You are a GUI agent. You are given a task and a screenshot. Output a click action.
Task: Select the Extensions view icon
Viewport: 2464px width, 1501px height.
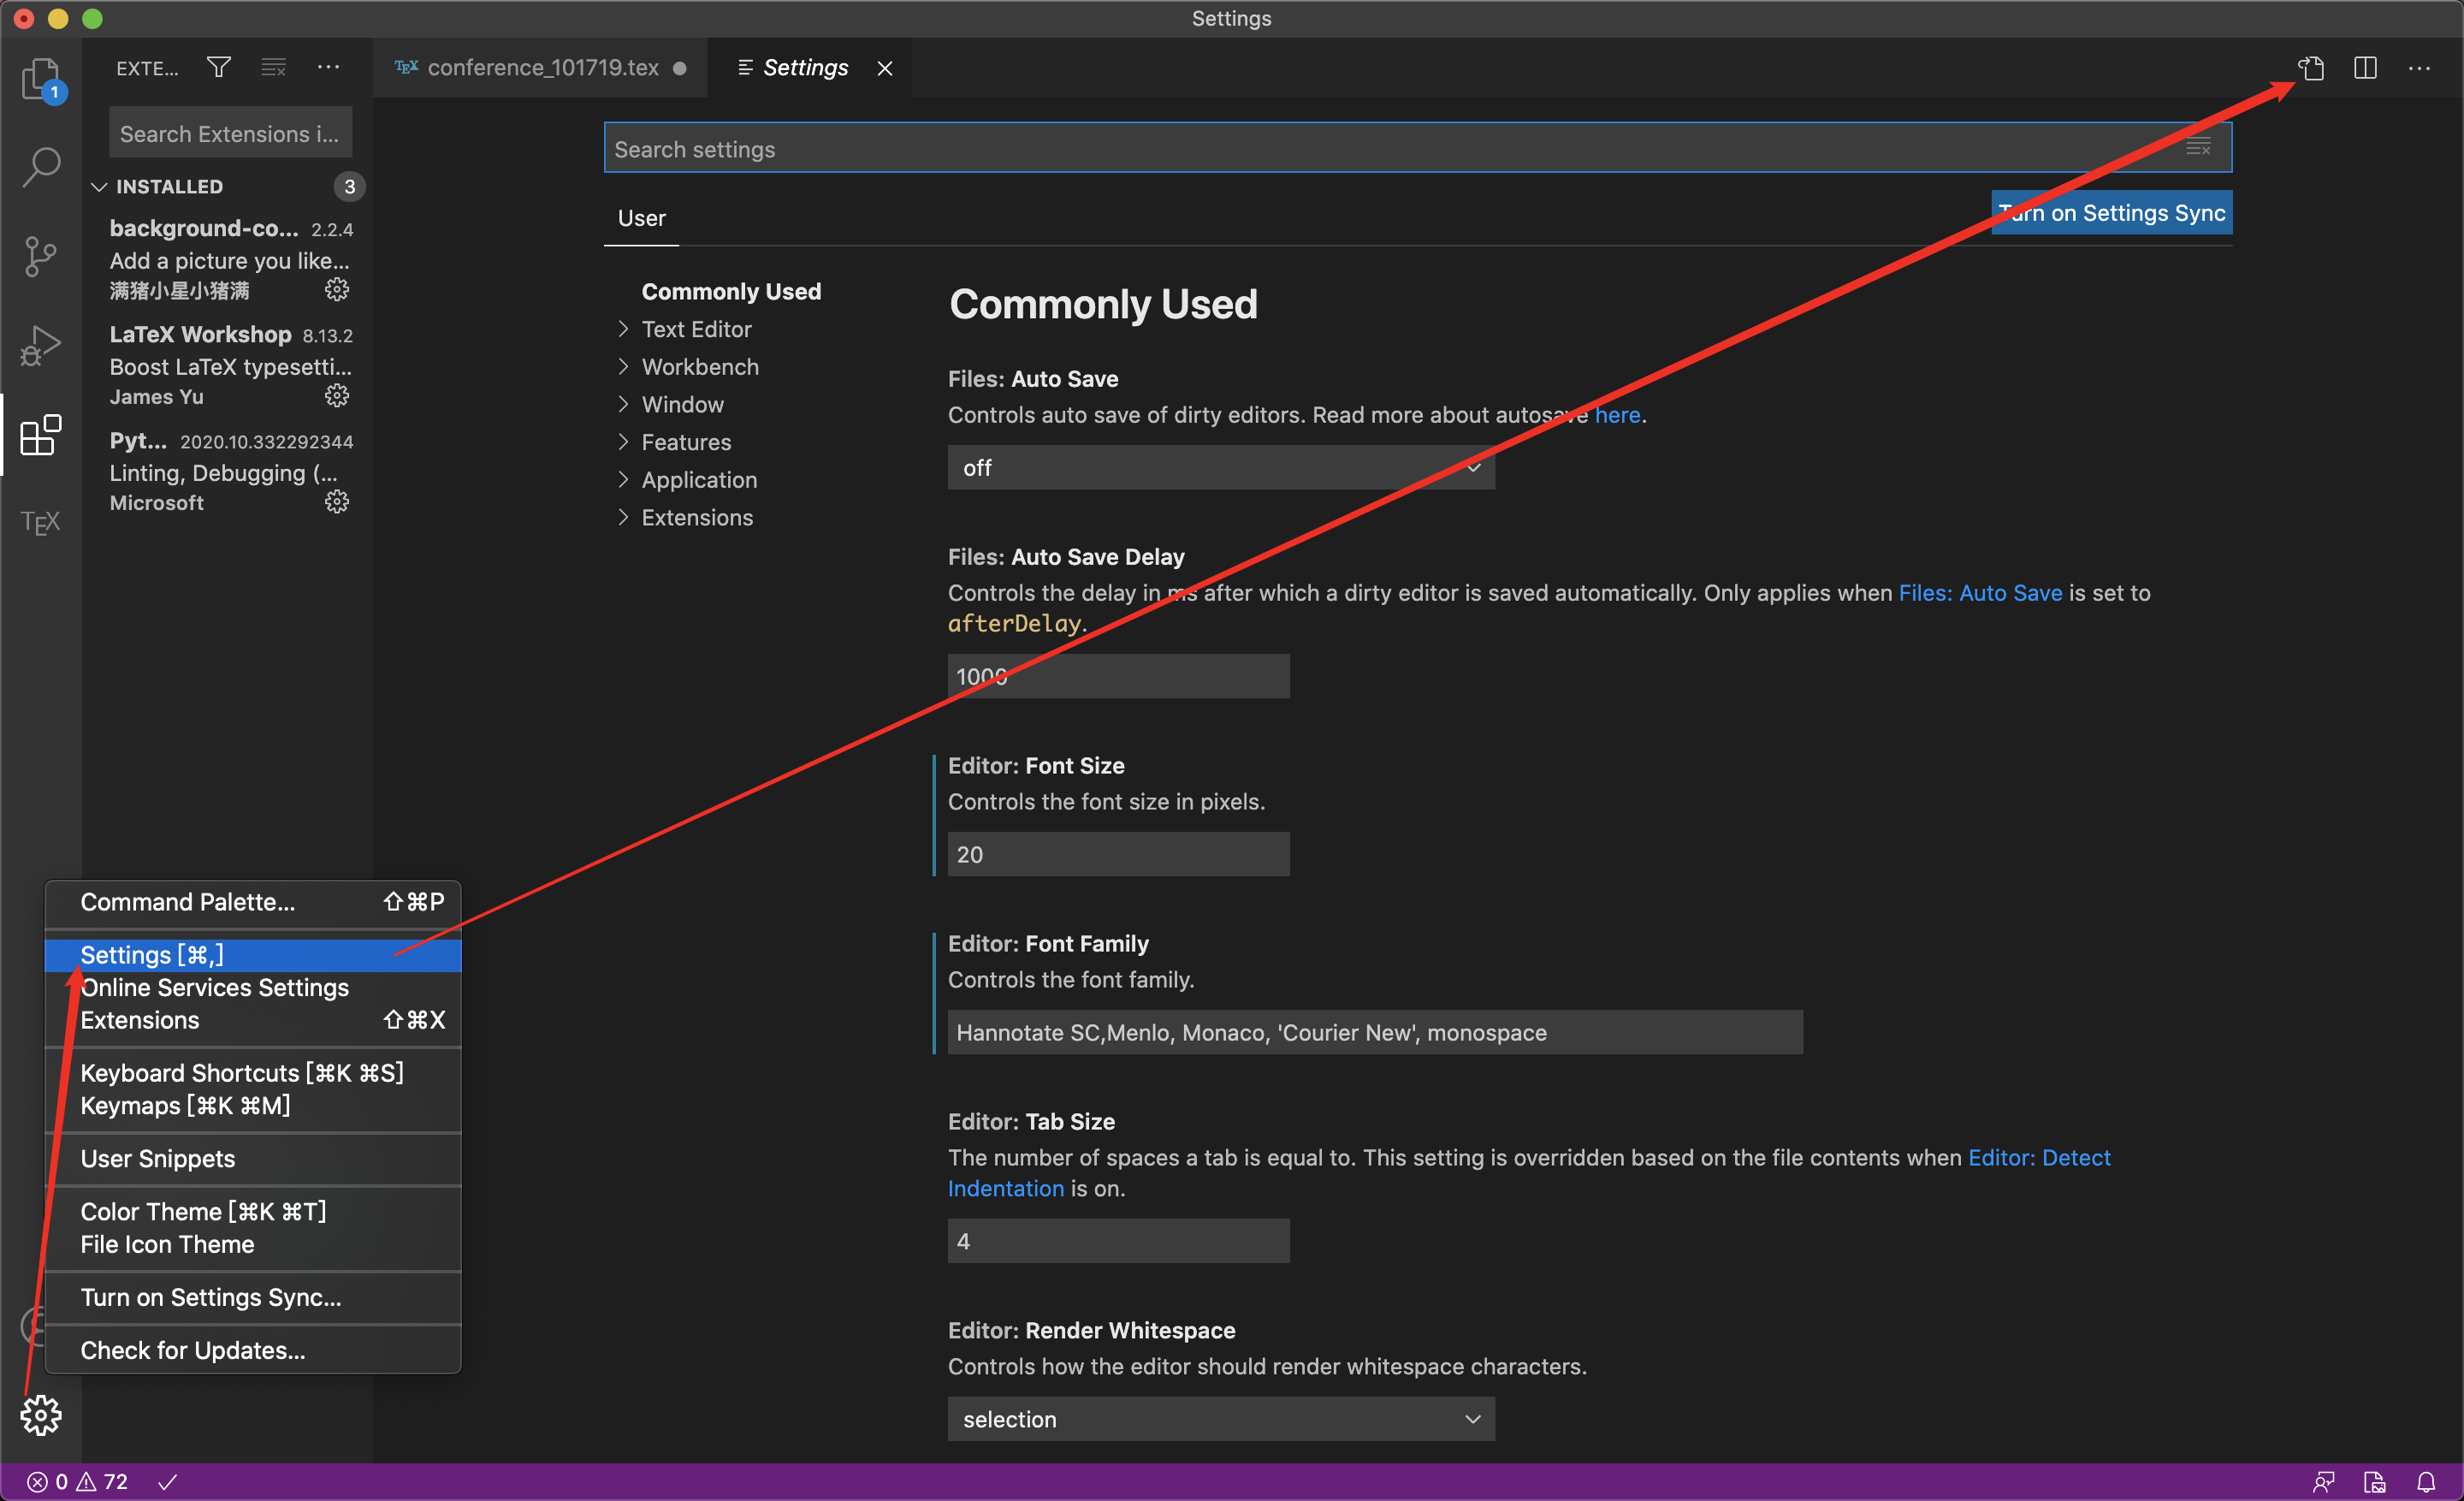[x=41, y=435]
